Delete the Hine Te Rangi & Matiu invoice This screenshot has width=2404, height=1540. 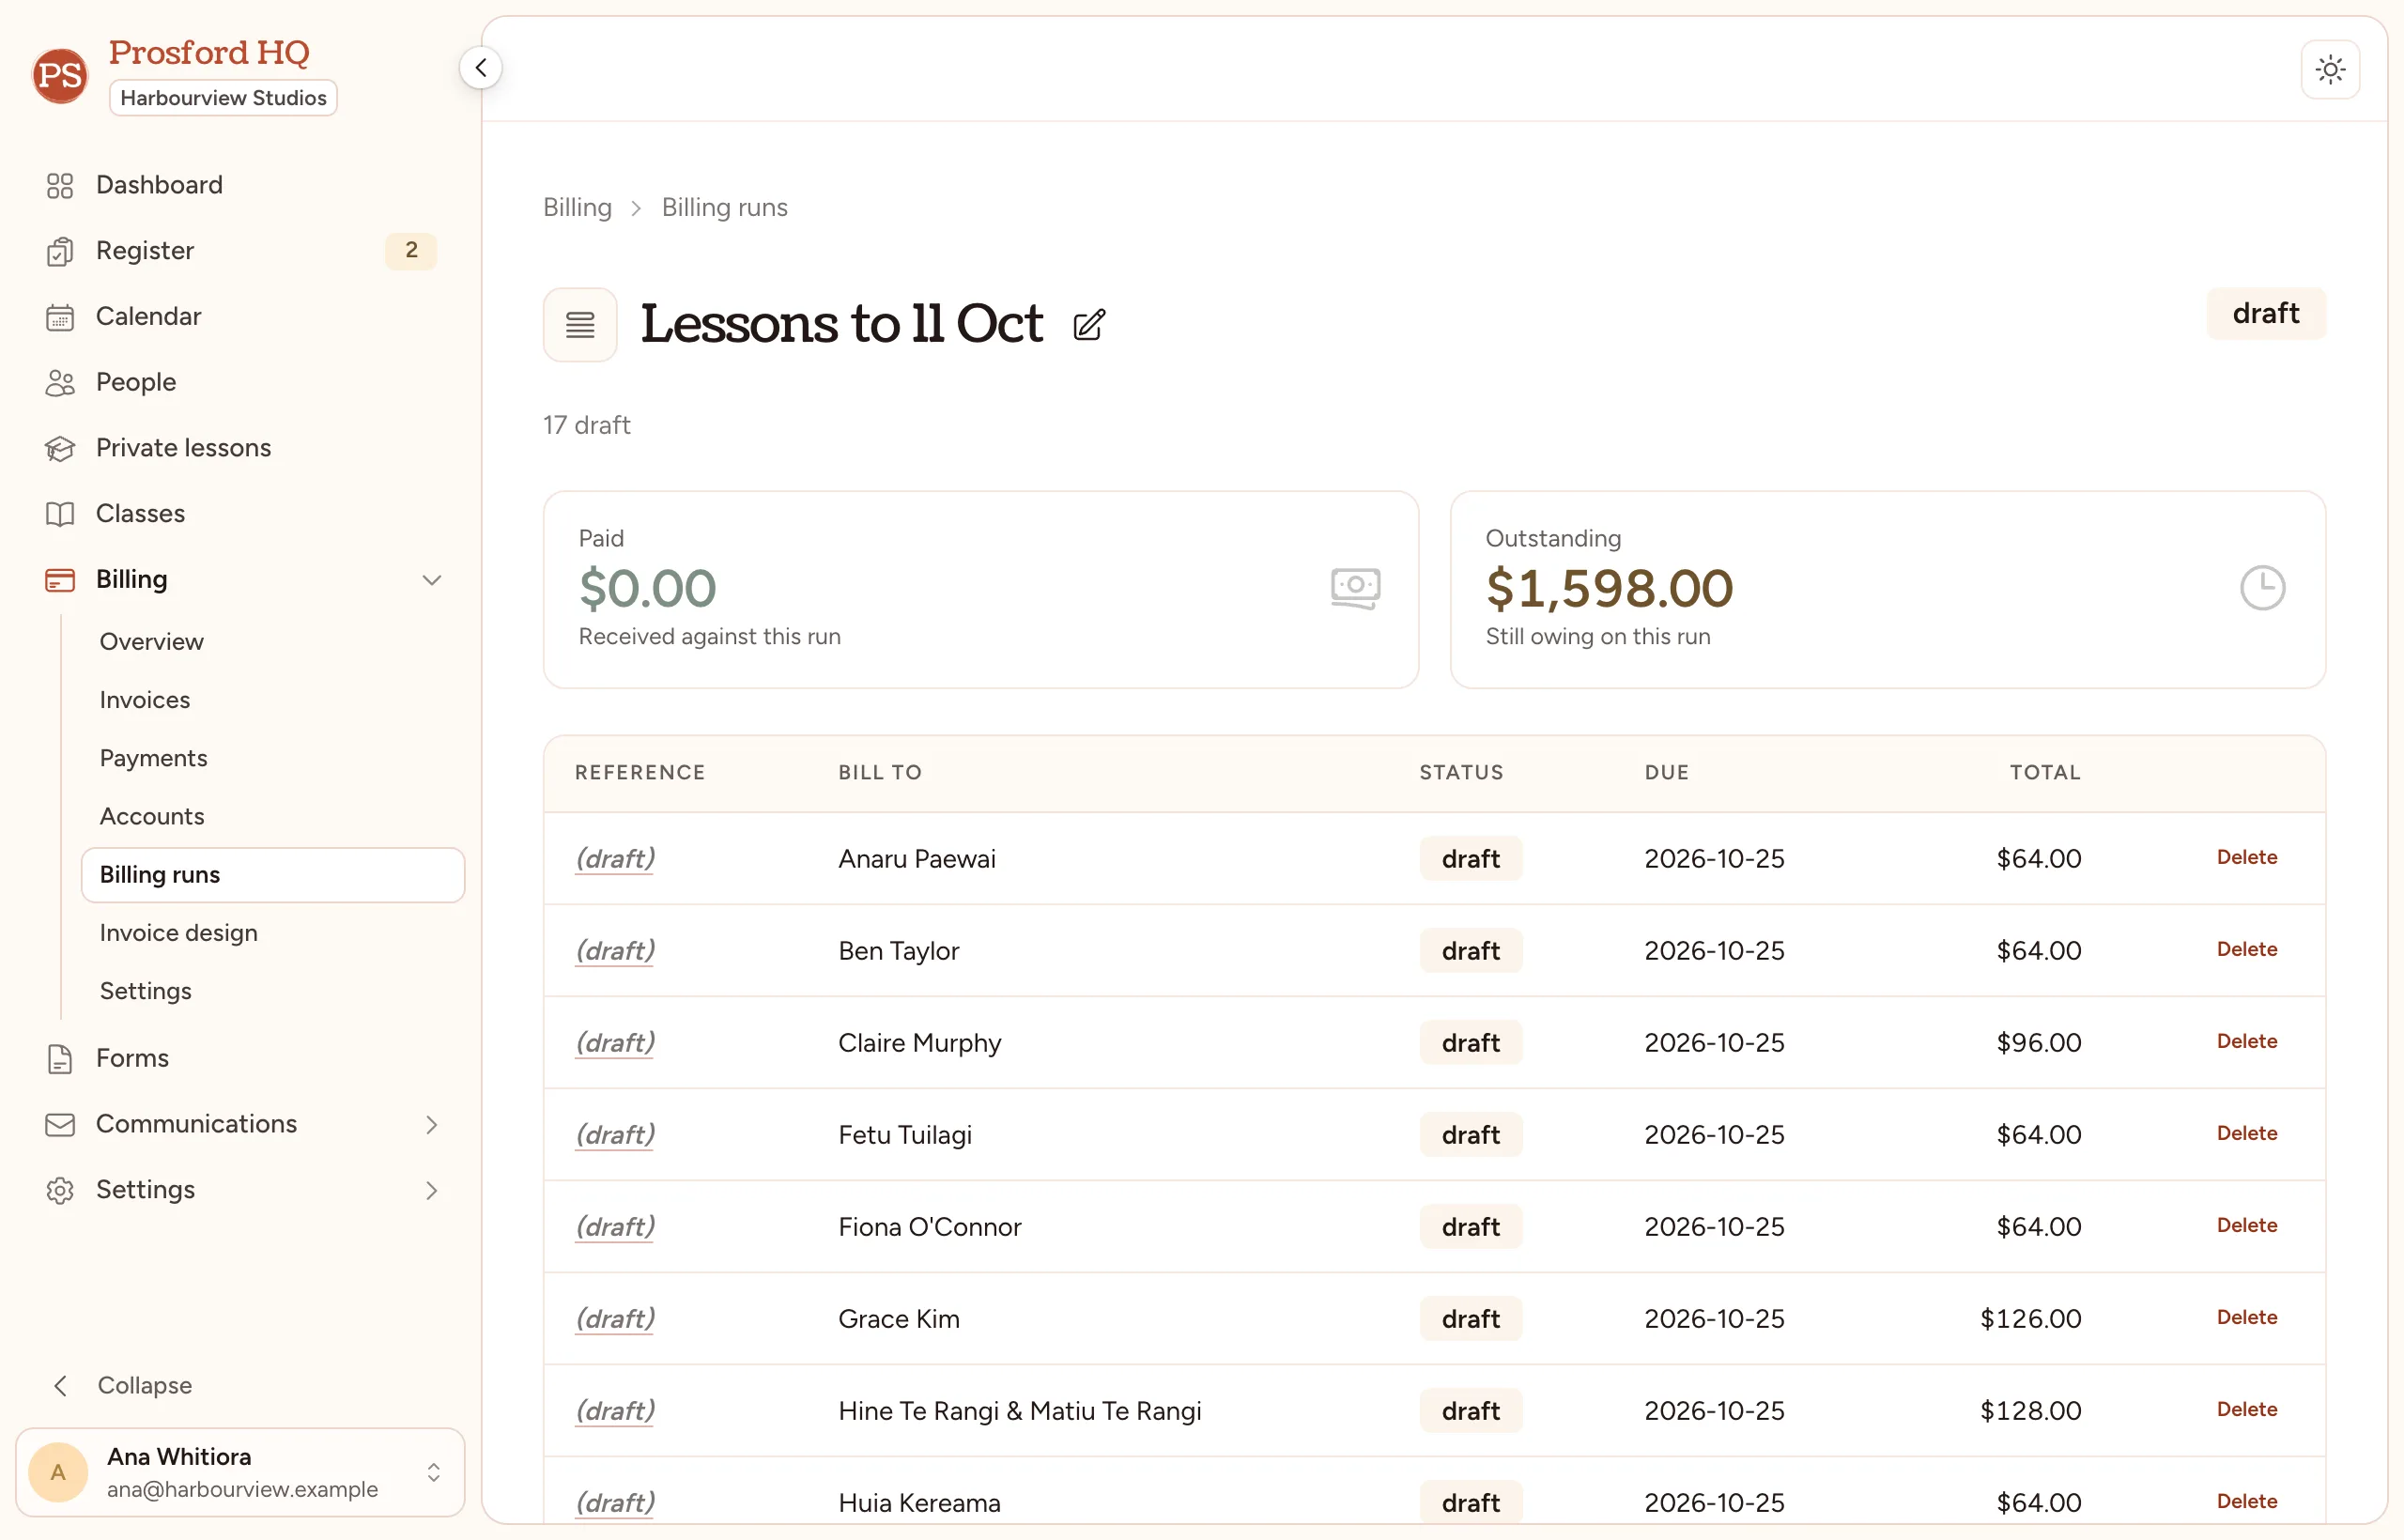[2247, 1409]
